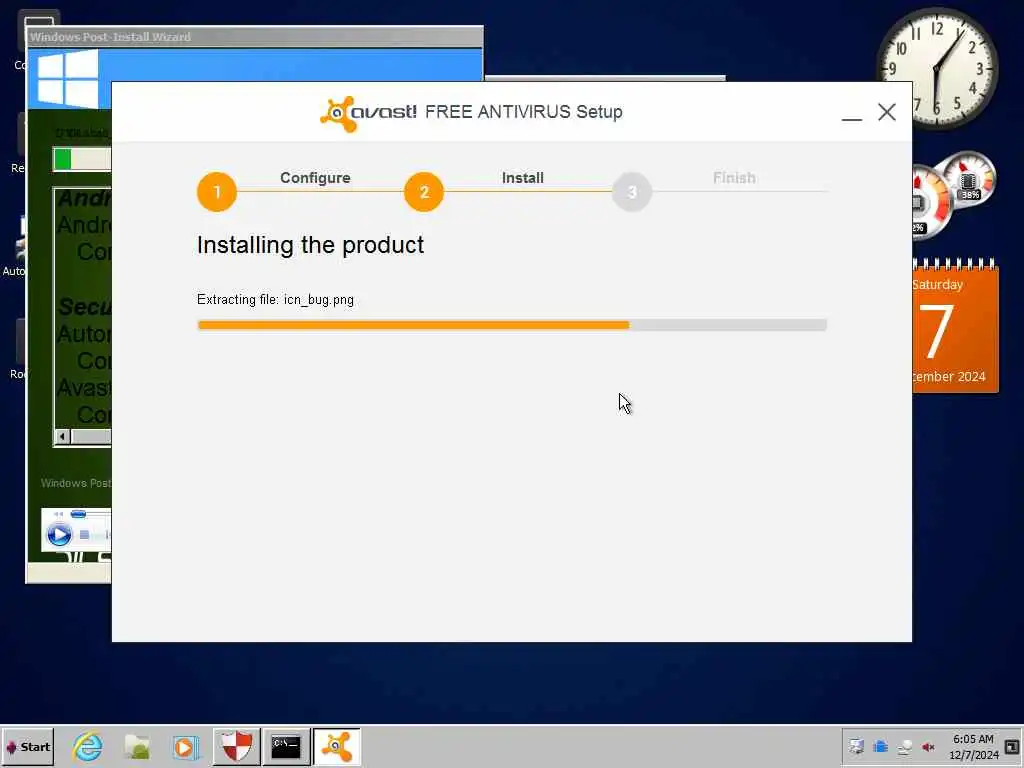The width and height of the screenshot is (1024, 768).
Task: Click the Configure step label
Action: click(x=315, y=178)
